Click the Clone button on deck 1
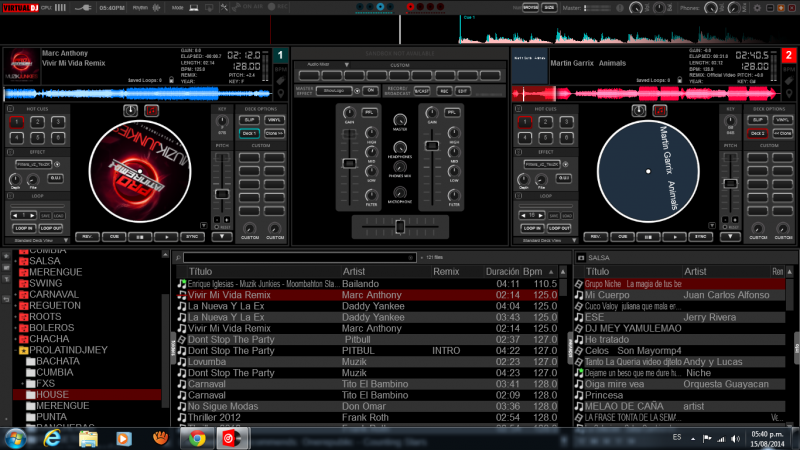The height and width of the screenshot is (450, 800). (274, 133)
